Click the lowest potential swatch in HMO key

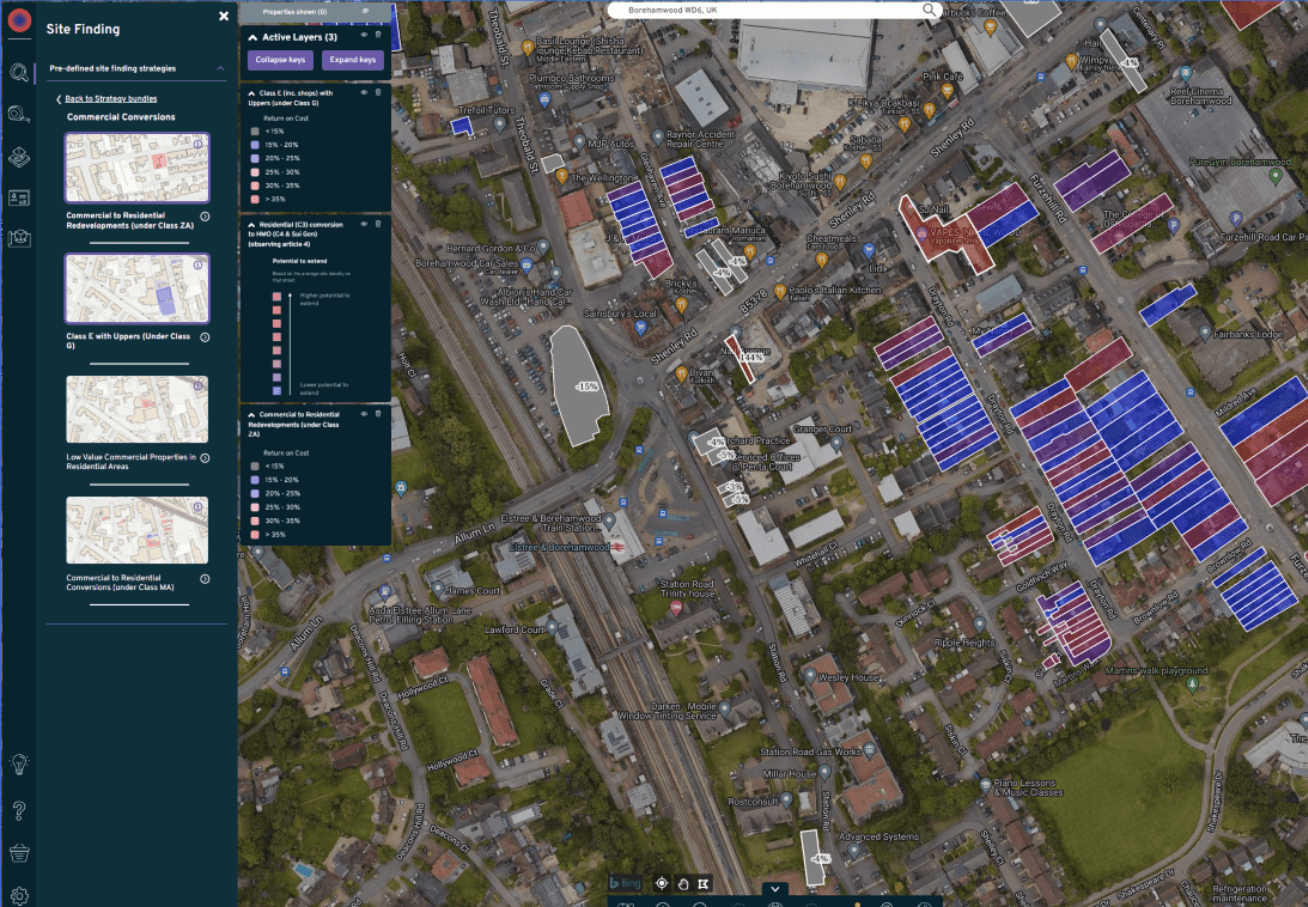(276, 392)
